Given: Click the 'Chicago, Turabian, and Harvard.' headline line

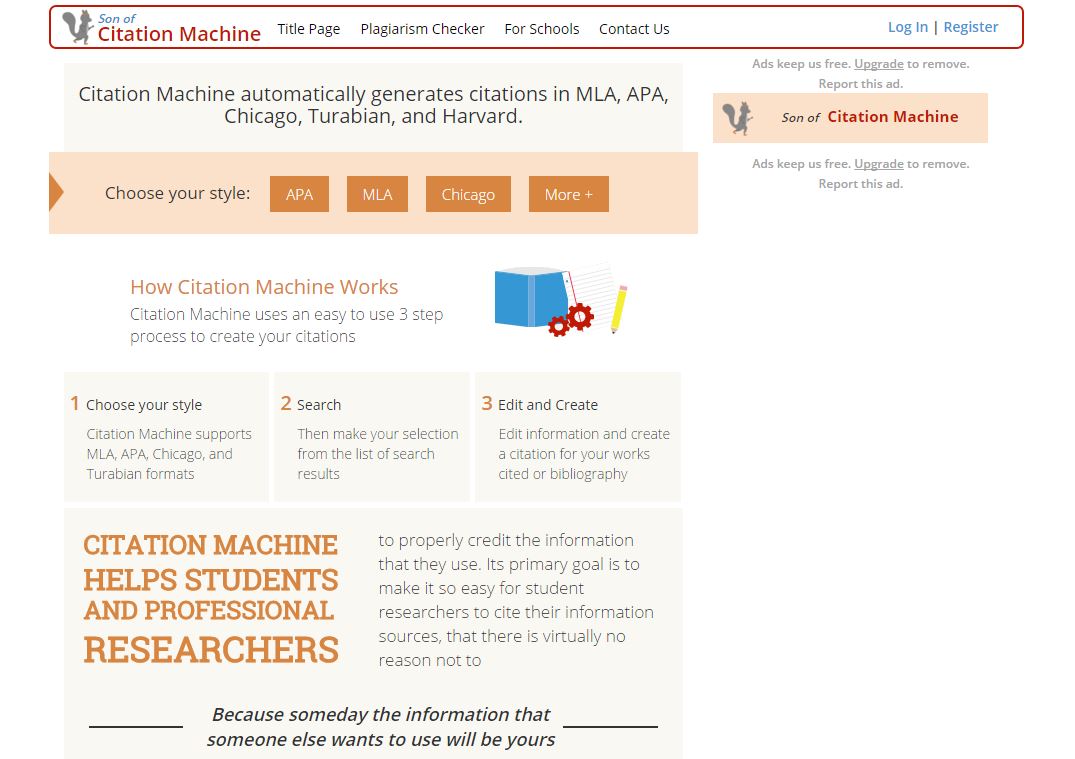Looking at the screenshot, I should coord(374,116).
